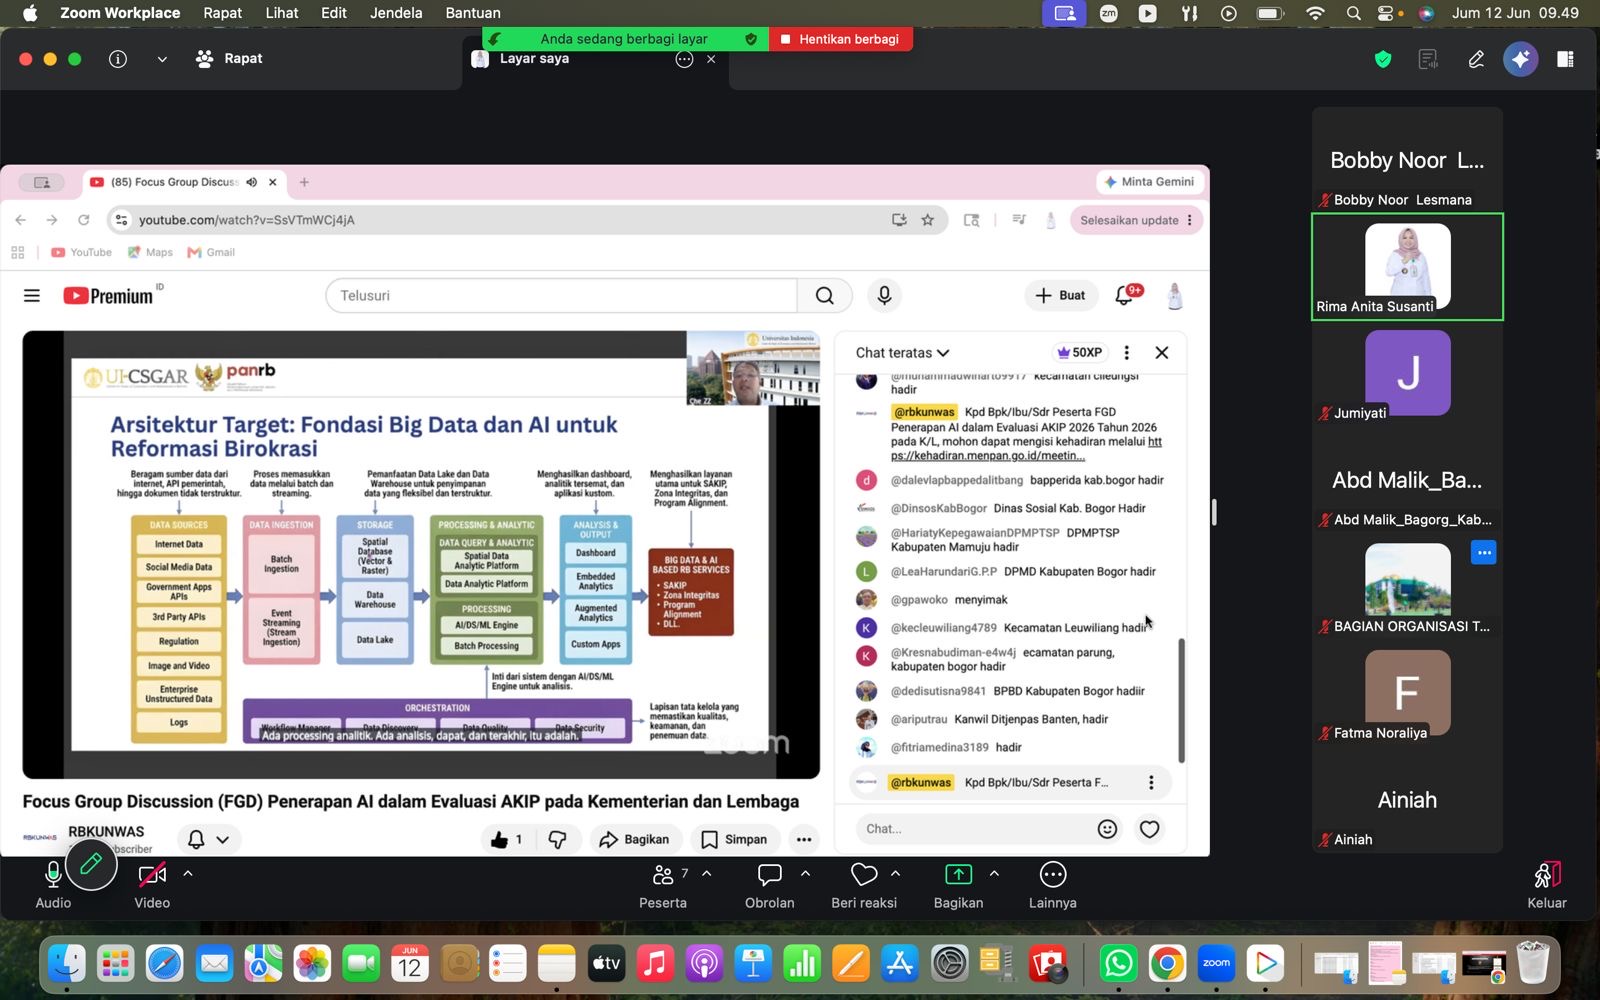Mute the YouTube tab audio
The image size is (1600, 1000).
(x=252, y=182)
